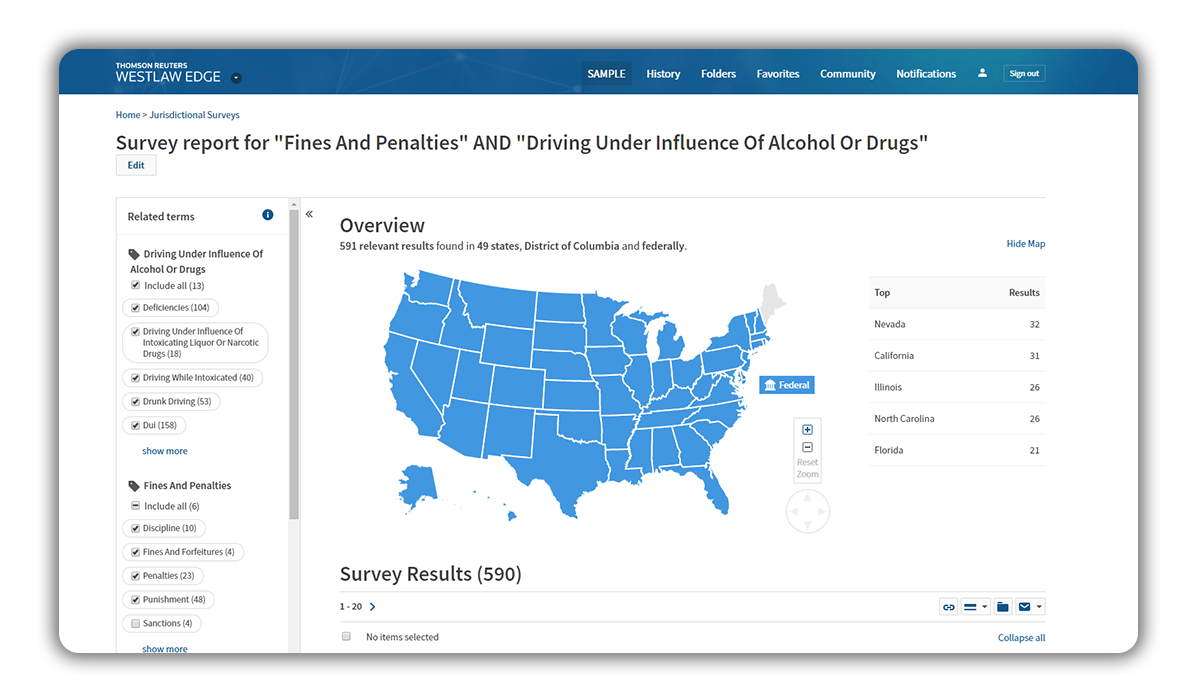This screenshot has height=700, width=1200.
Task: Click the Hide Map link
Action: [1025, 244]
